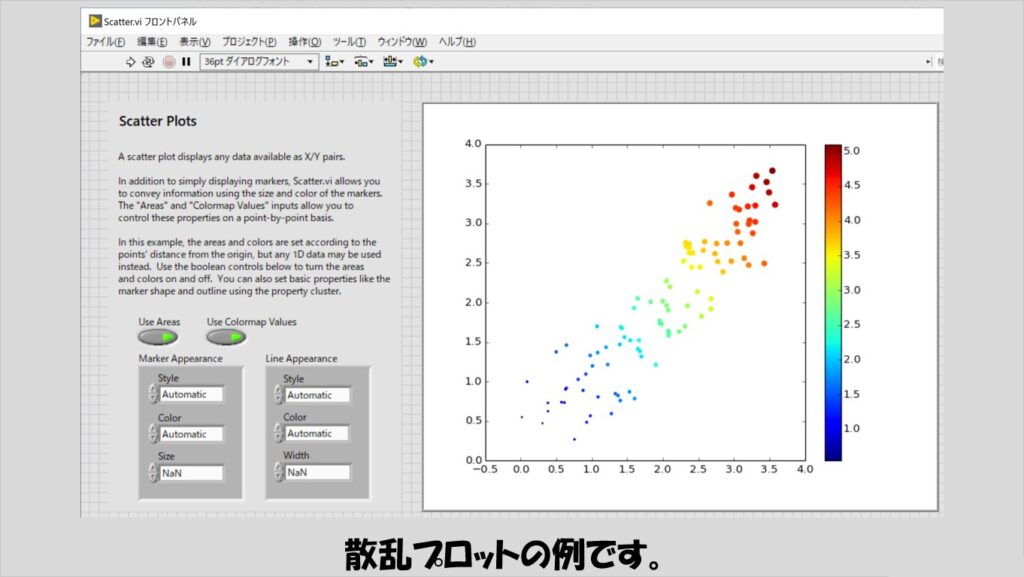The width and height of the screenshot is (1024, 577).
Task: Open the ツール(T) menu
Action: (x=347, y=42)
